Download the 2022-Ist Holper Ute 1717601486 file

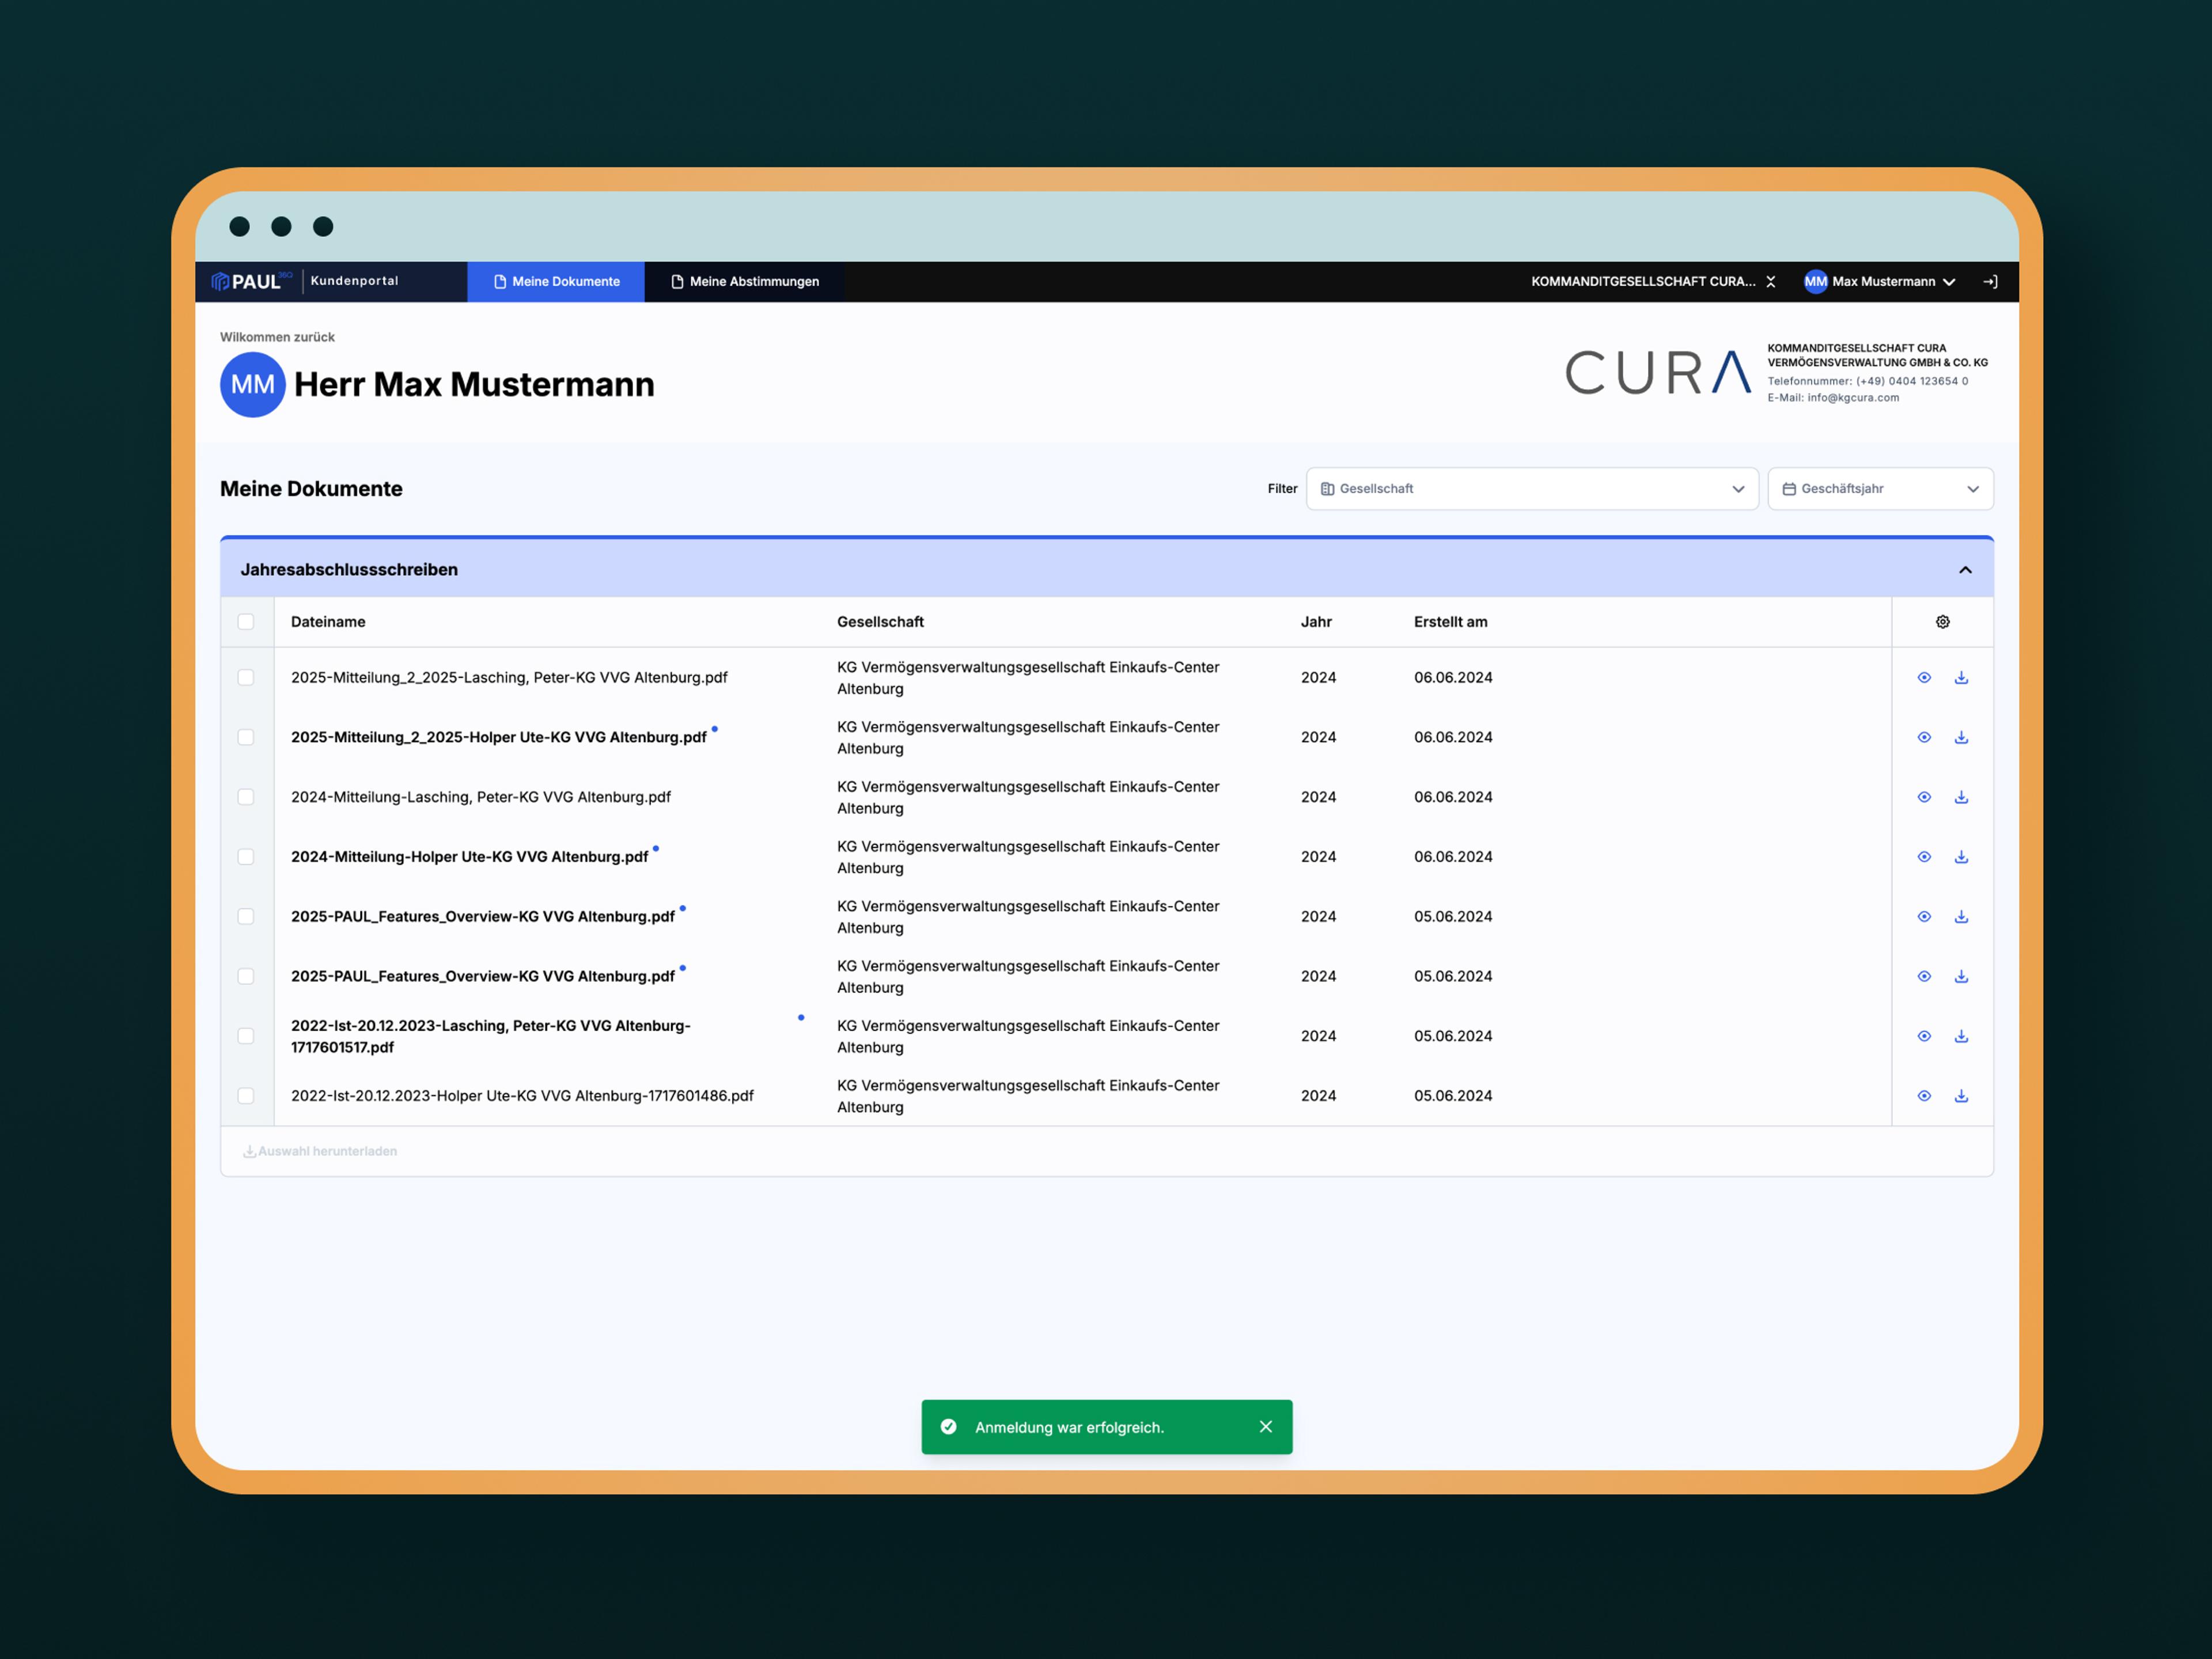pyautogui.click(x=1961, y=1096)
